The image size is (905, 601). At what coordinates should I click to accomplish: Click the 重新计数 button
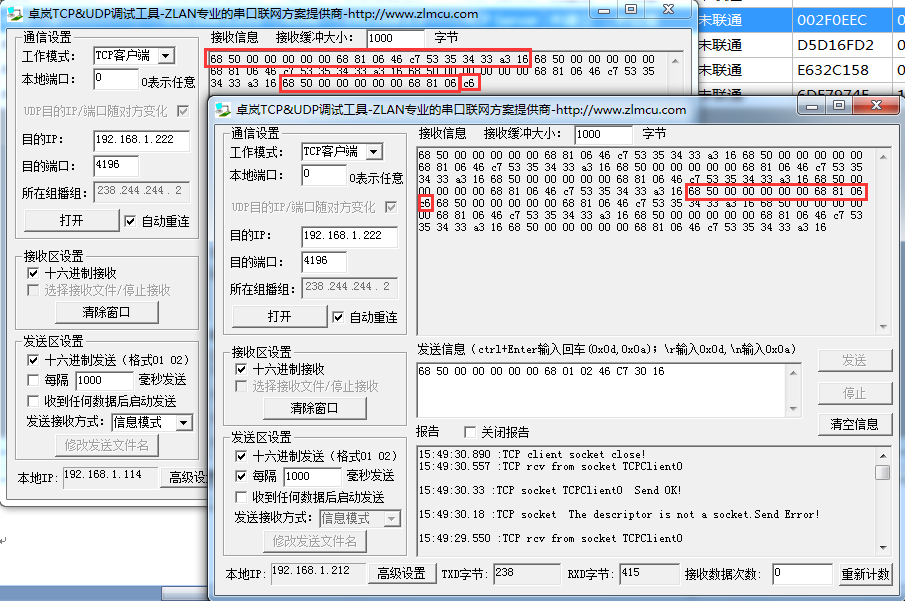click(x=865, y=574)
